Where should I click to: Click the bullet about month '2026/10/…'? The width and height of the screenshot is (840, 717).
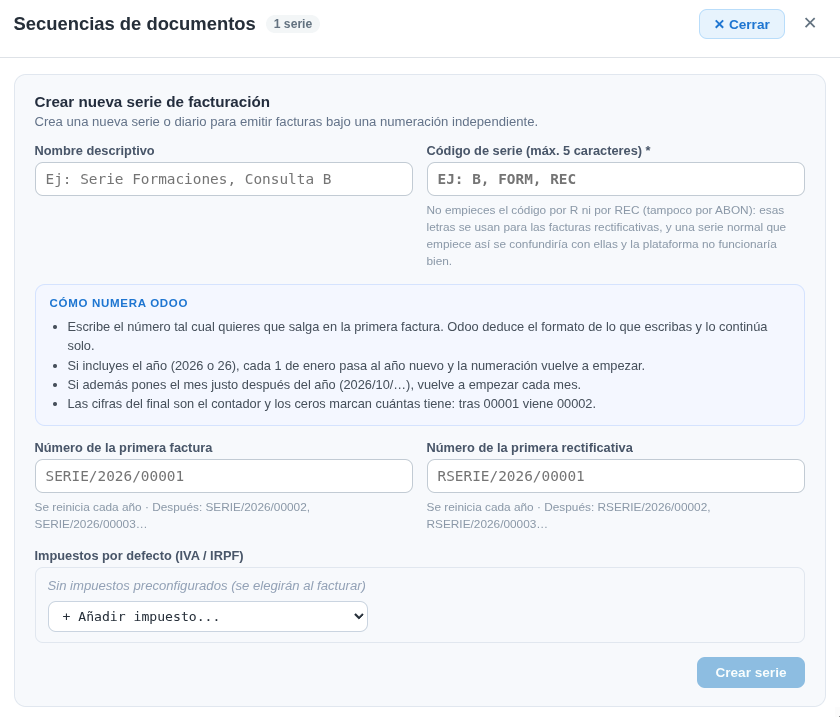tap(324, 385)
